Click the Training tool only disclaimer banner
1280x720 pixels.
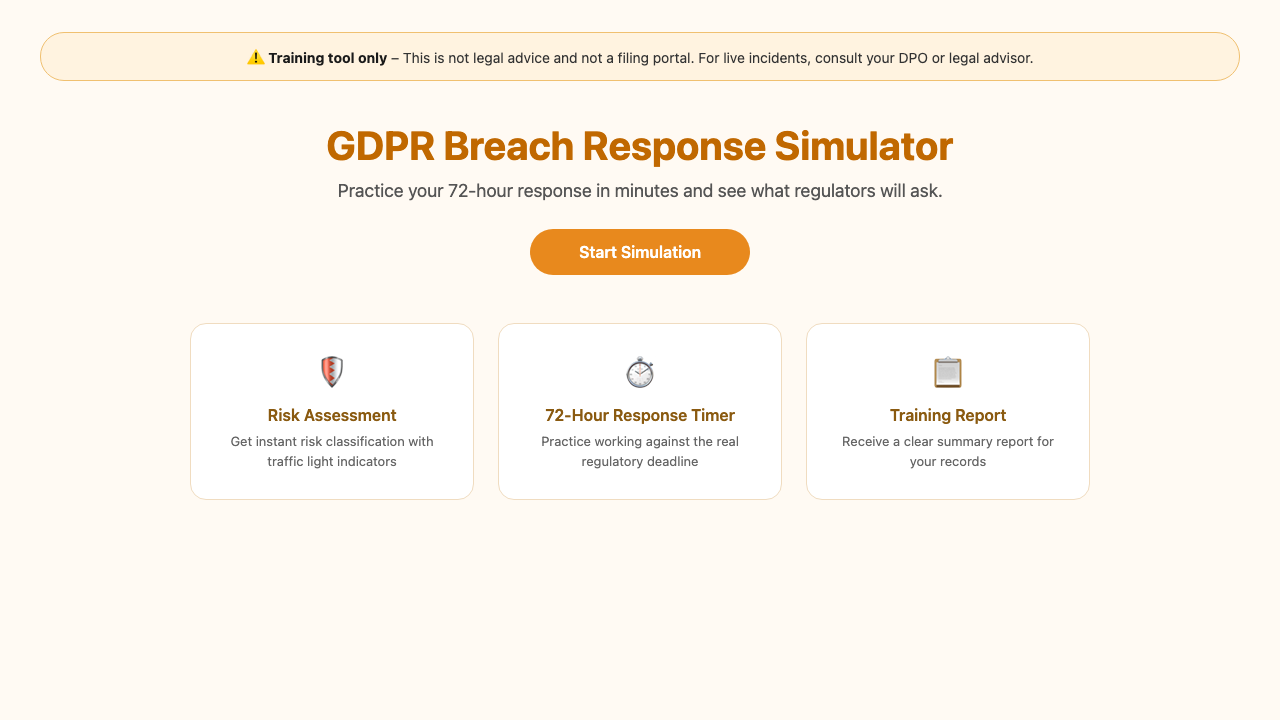(x=639, y=57)
